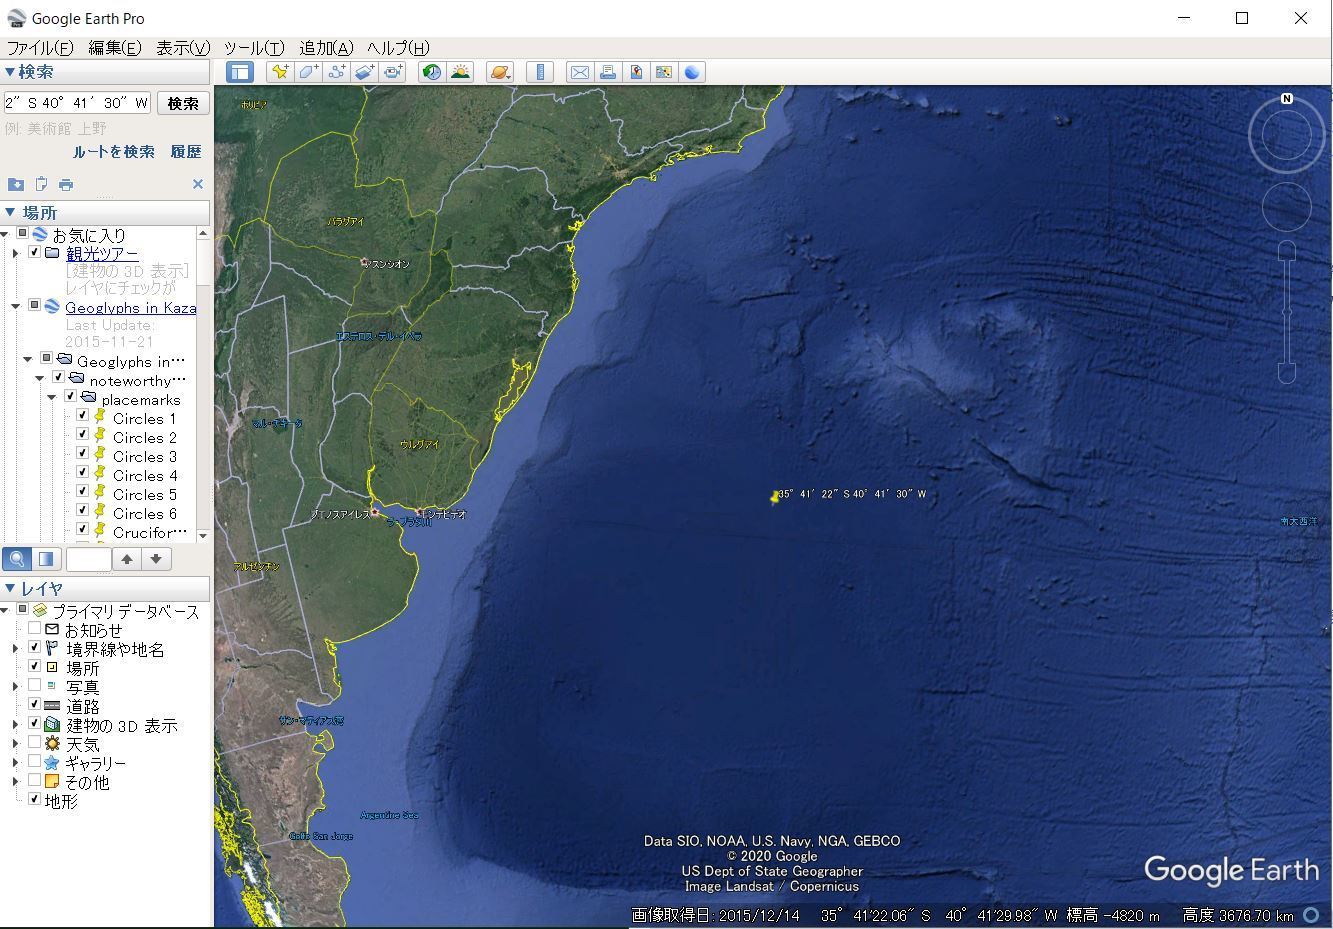
Task: Enable the 写真 photos layer
Action: point(34,686)
